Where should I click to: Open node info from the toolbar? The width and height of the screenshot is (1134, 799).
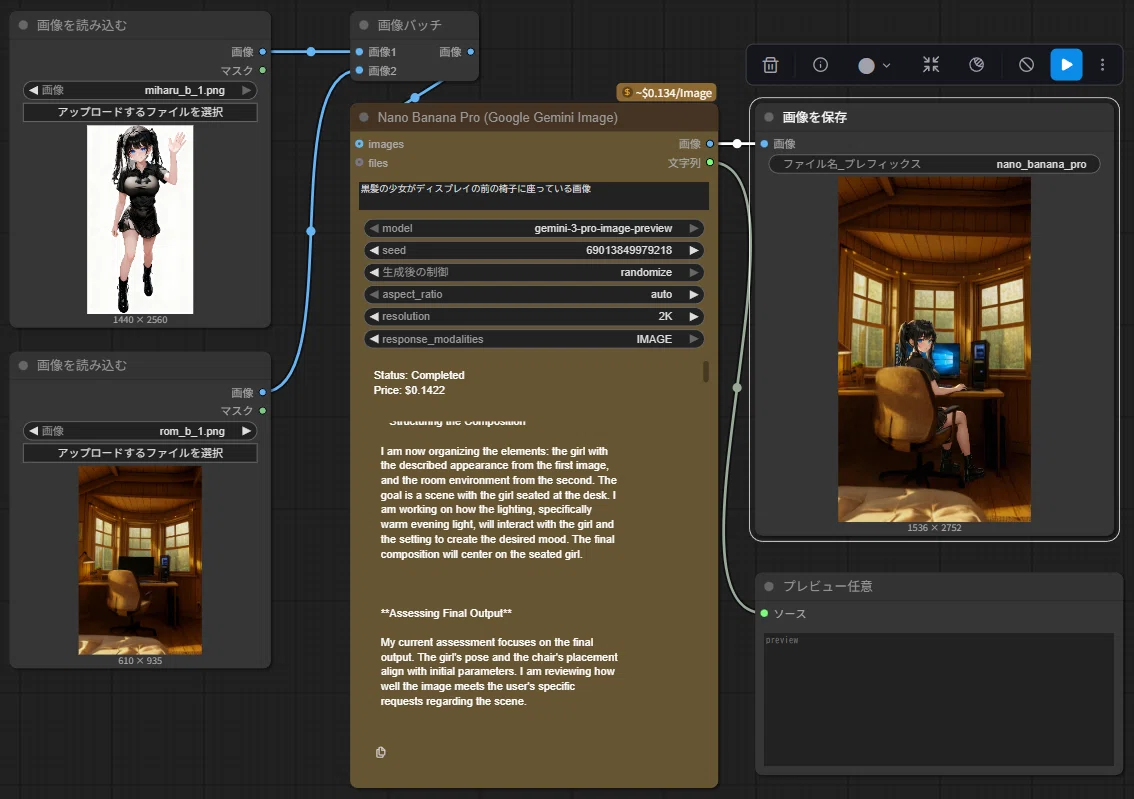pyautogui.click(x=820, y=65)
